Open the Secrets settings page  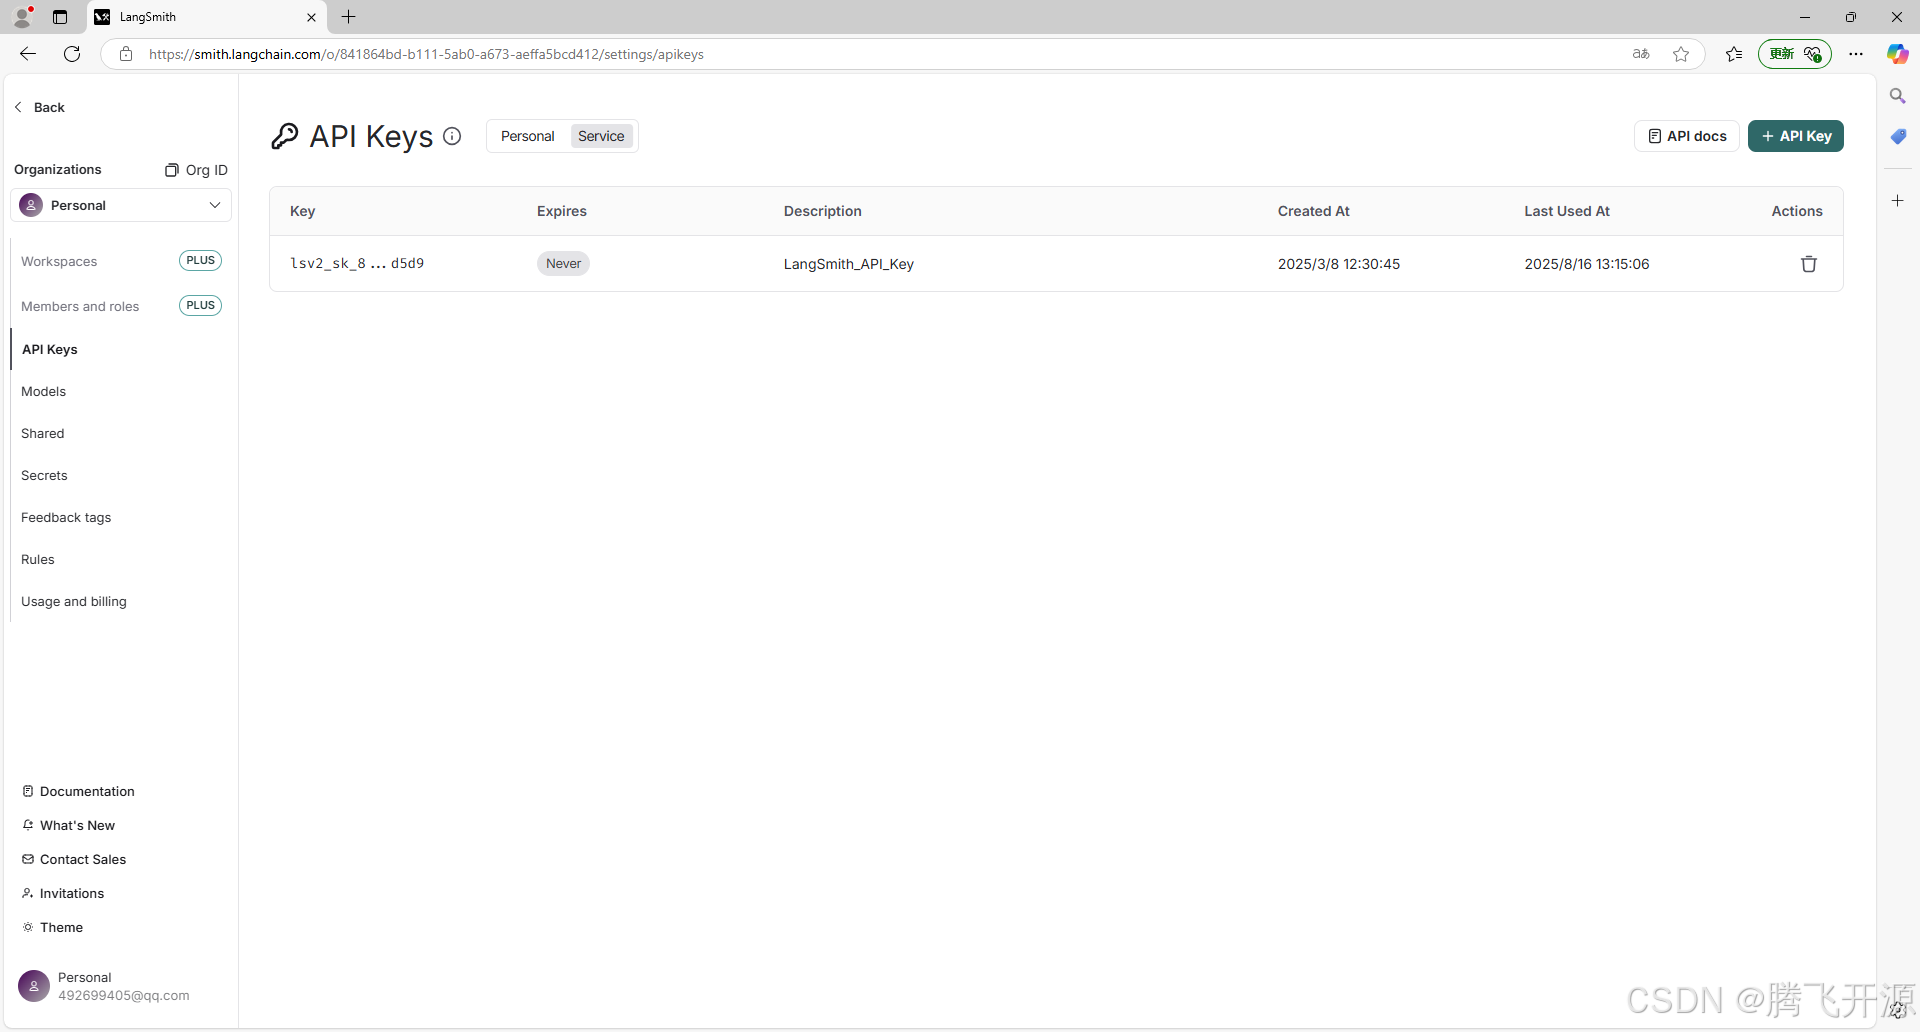(x=44, y=475)
